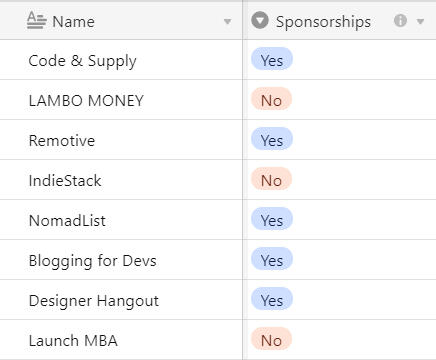Viewport: 436px width, 360px height.
Task: Click the info icon in Sponsorships header
Action: [400, 21]
